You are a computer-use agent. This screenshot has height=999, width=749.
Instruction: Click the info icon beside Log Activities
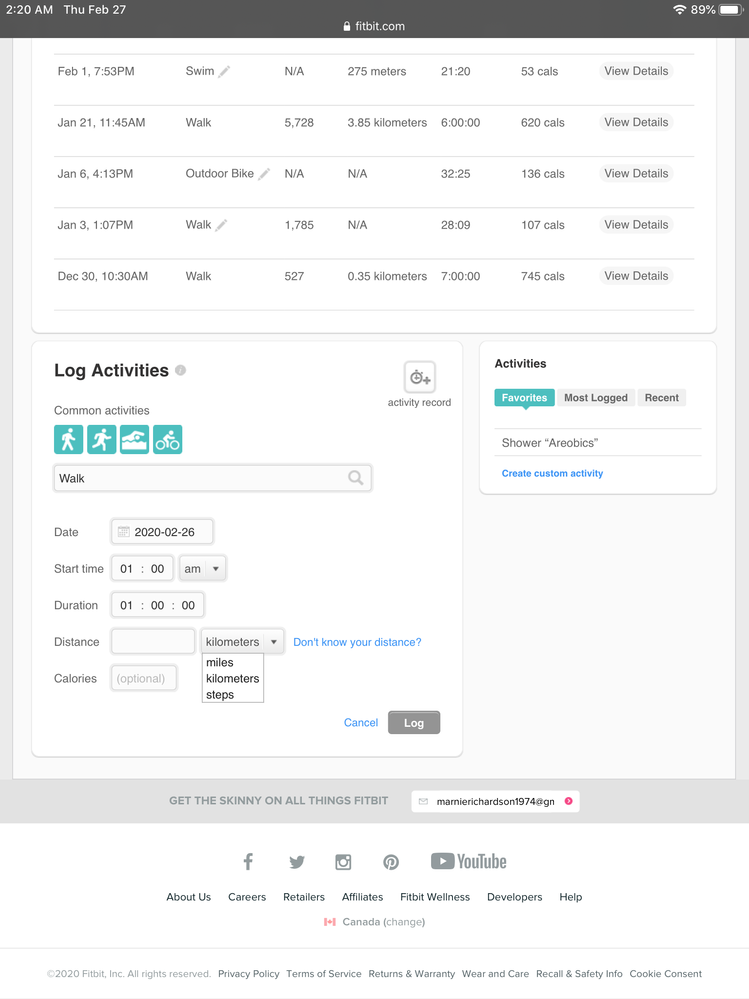click(x=180, y=370)
